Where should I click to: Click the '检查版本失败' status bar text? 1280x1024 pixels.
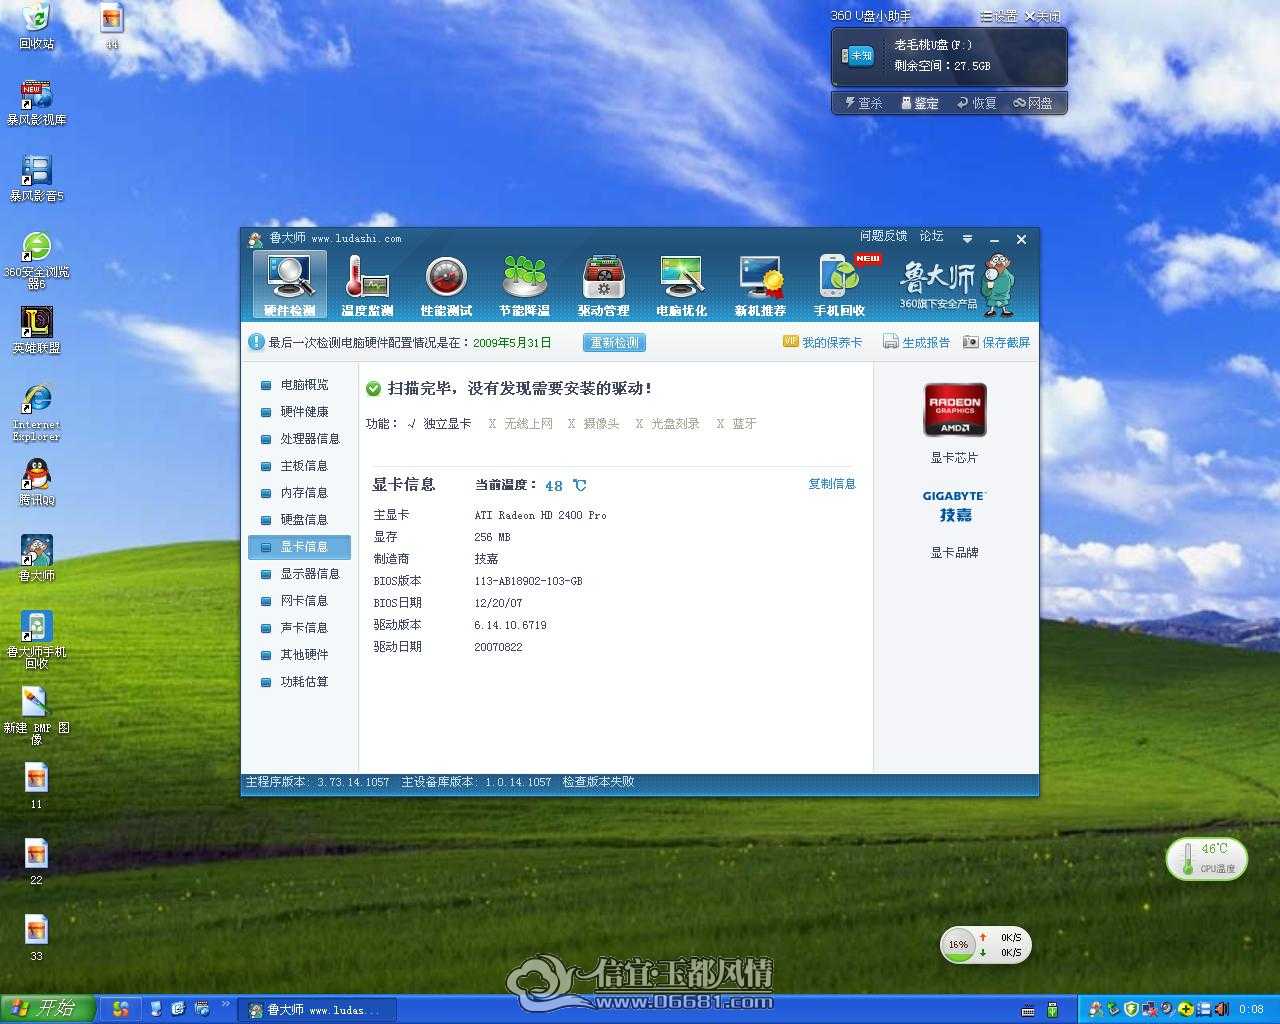(x=598, y=782)
